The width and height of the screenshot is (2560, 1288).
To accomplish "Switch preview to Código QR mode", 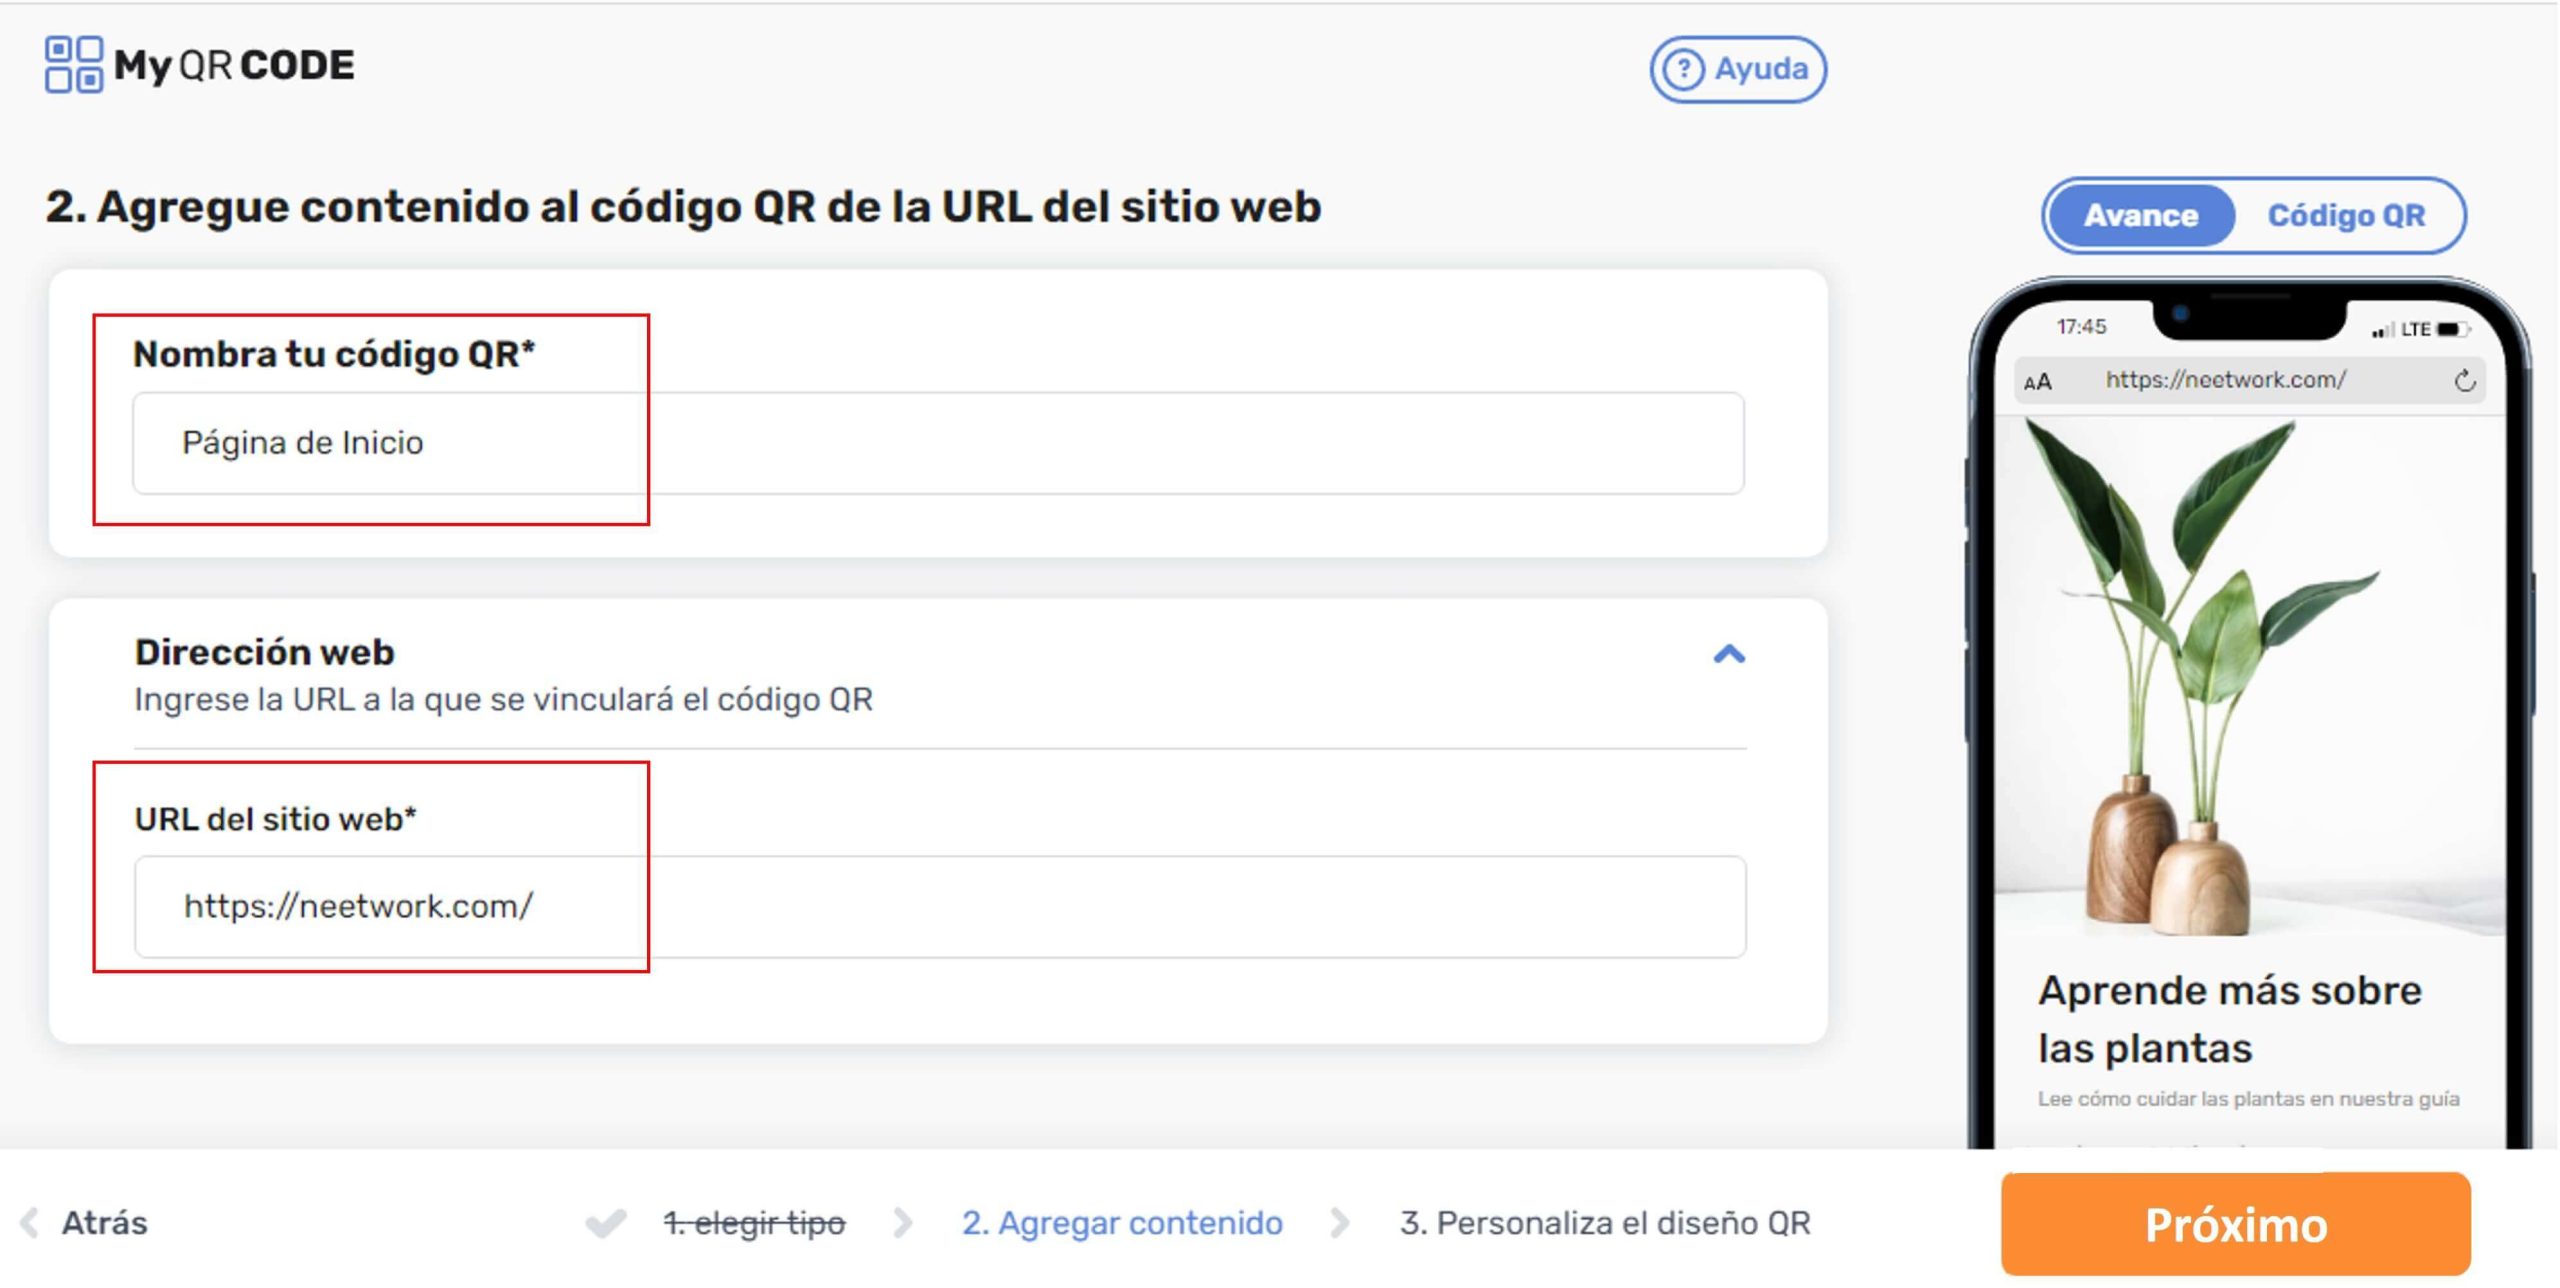I will (x=2347, y=215).
